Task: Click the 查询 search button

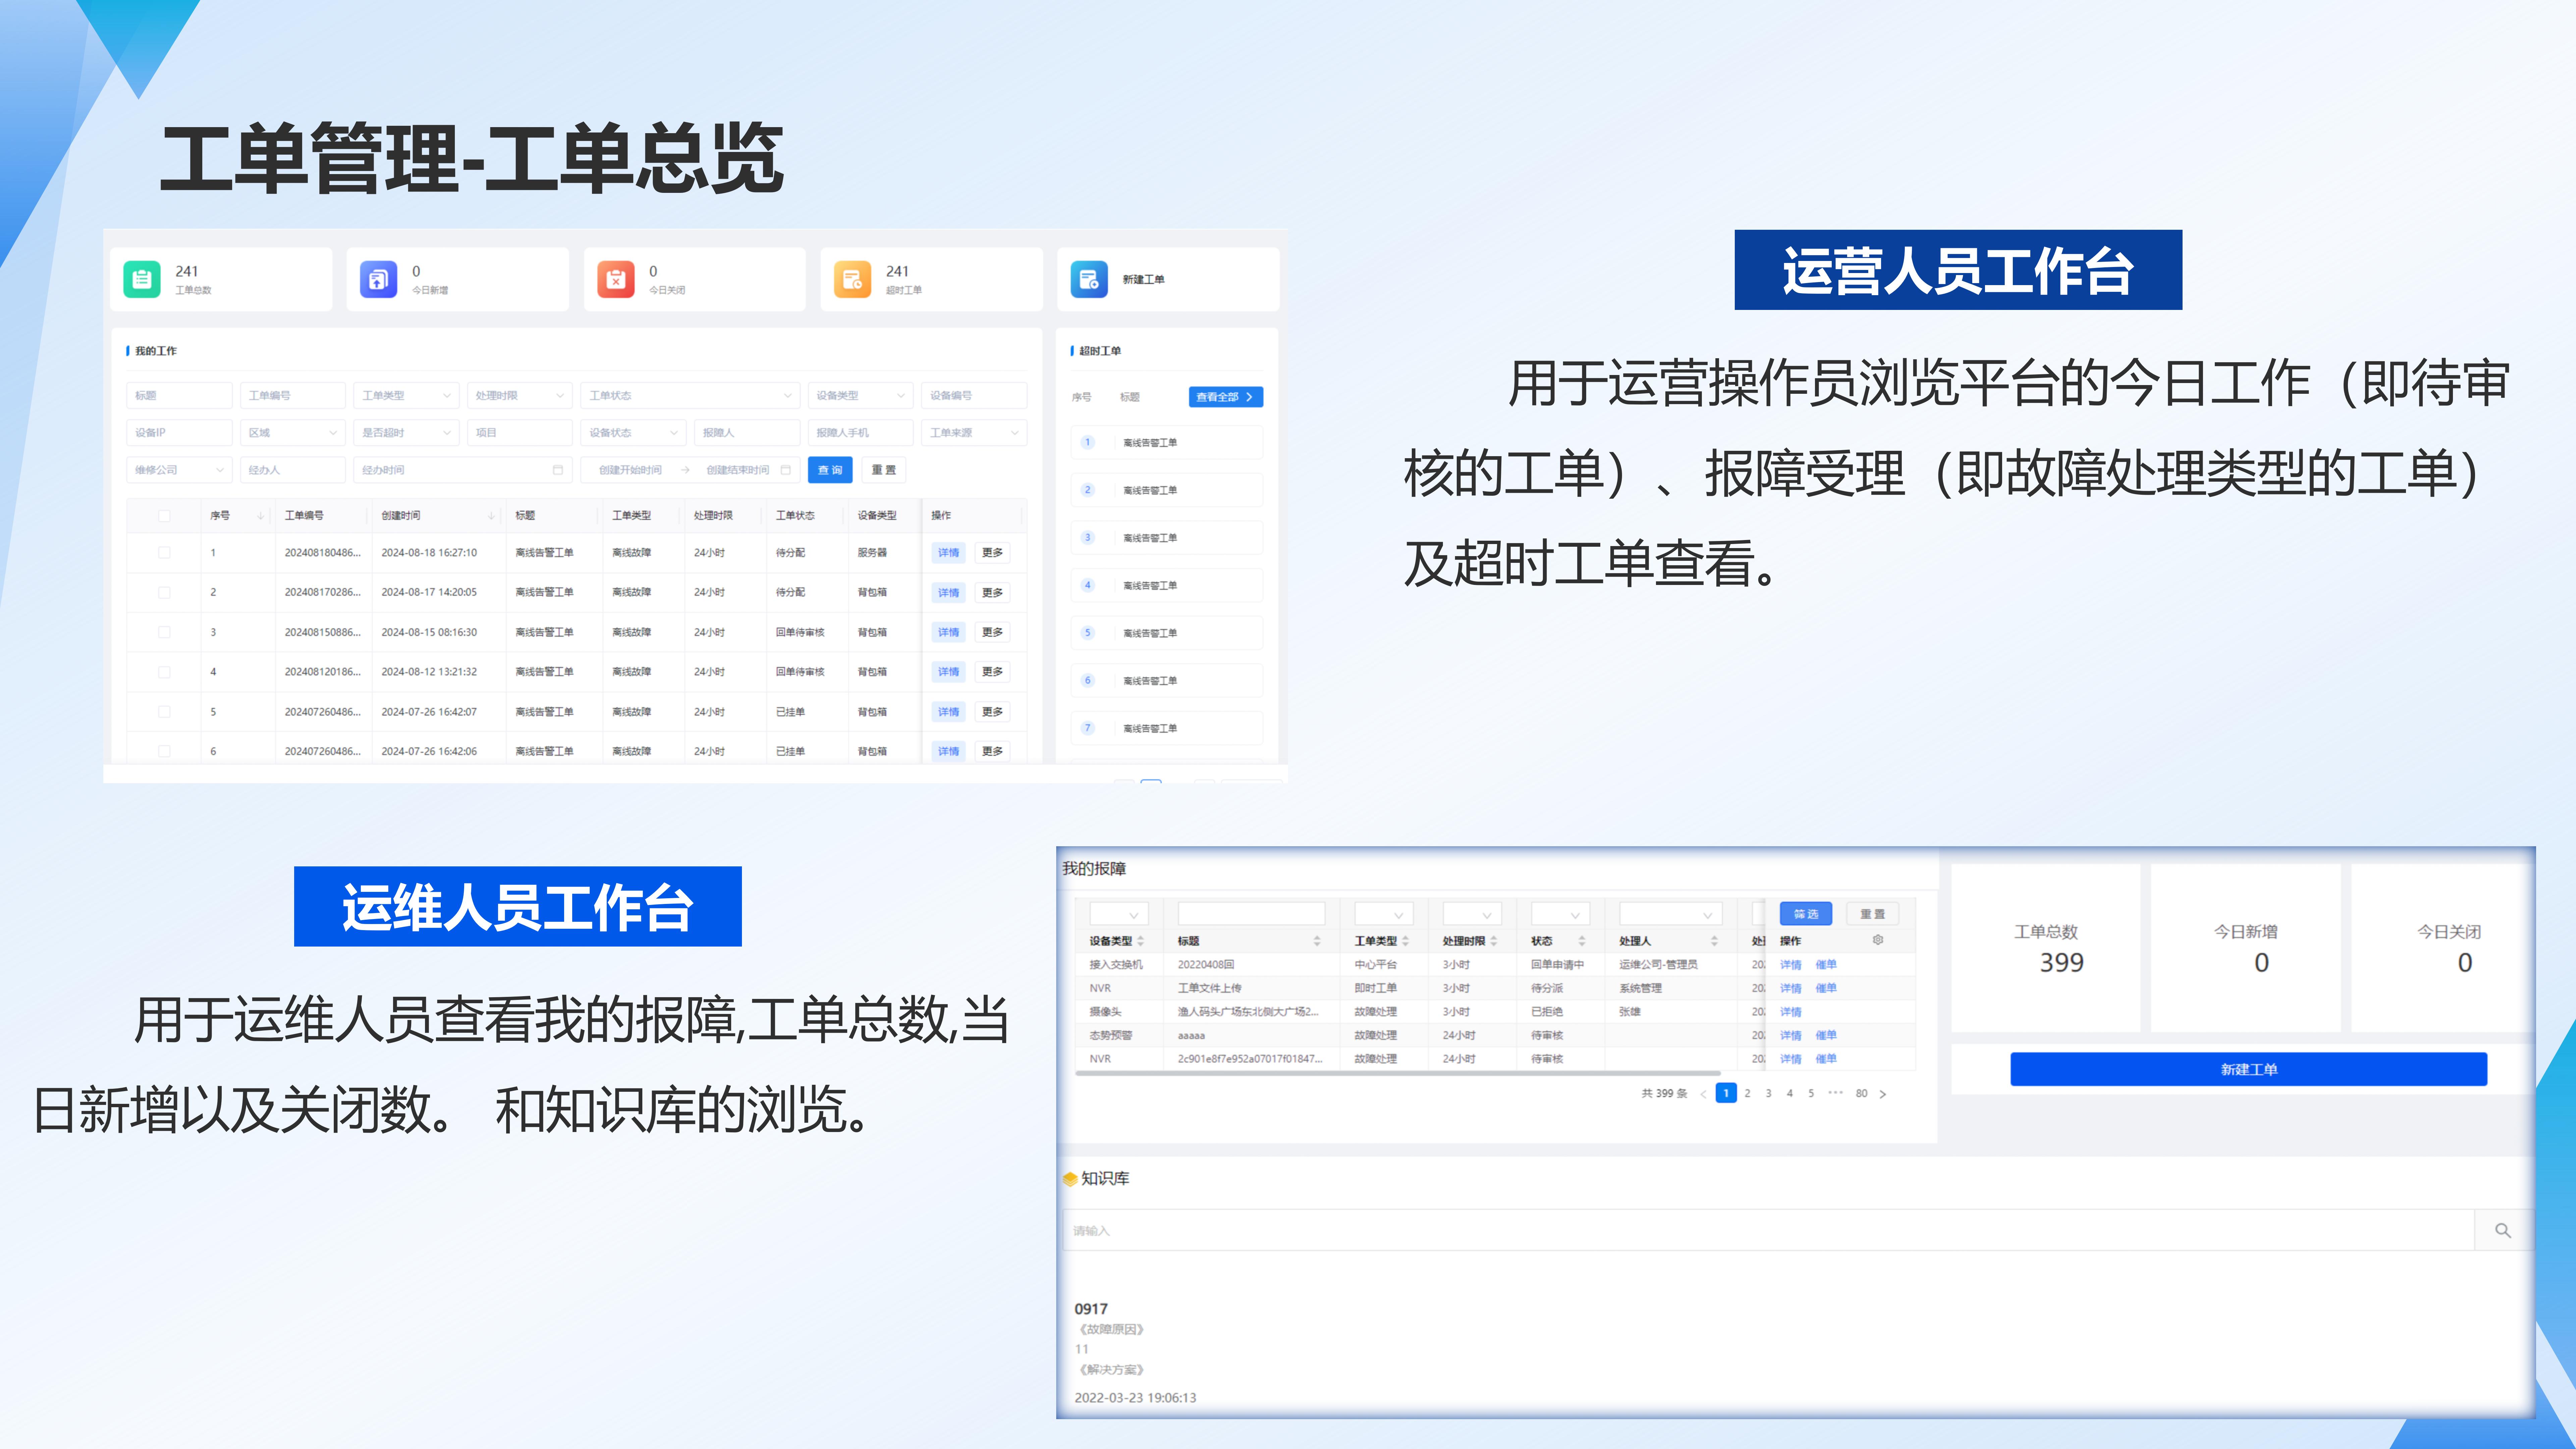Action: pyautogui.click(x=830, y=470)
